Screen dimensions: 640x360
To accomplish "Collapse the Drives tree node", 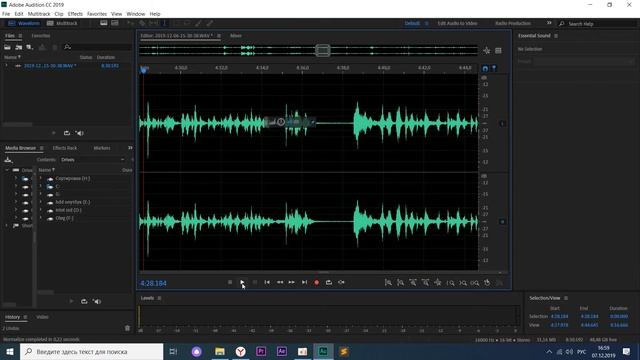I will click(x=7, y=170).
